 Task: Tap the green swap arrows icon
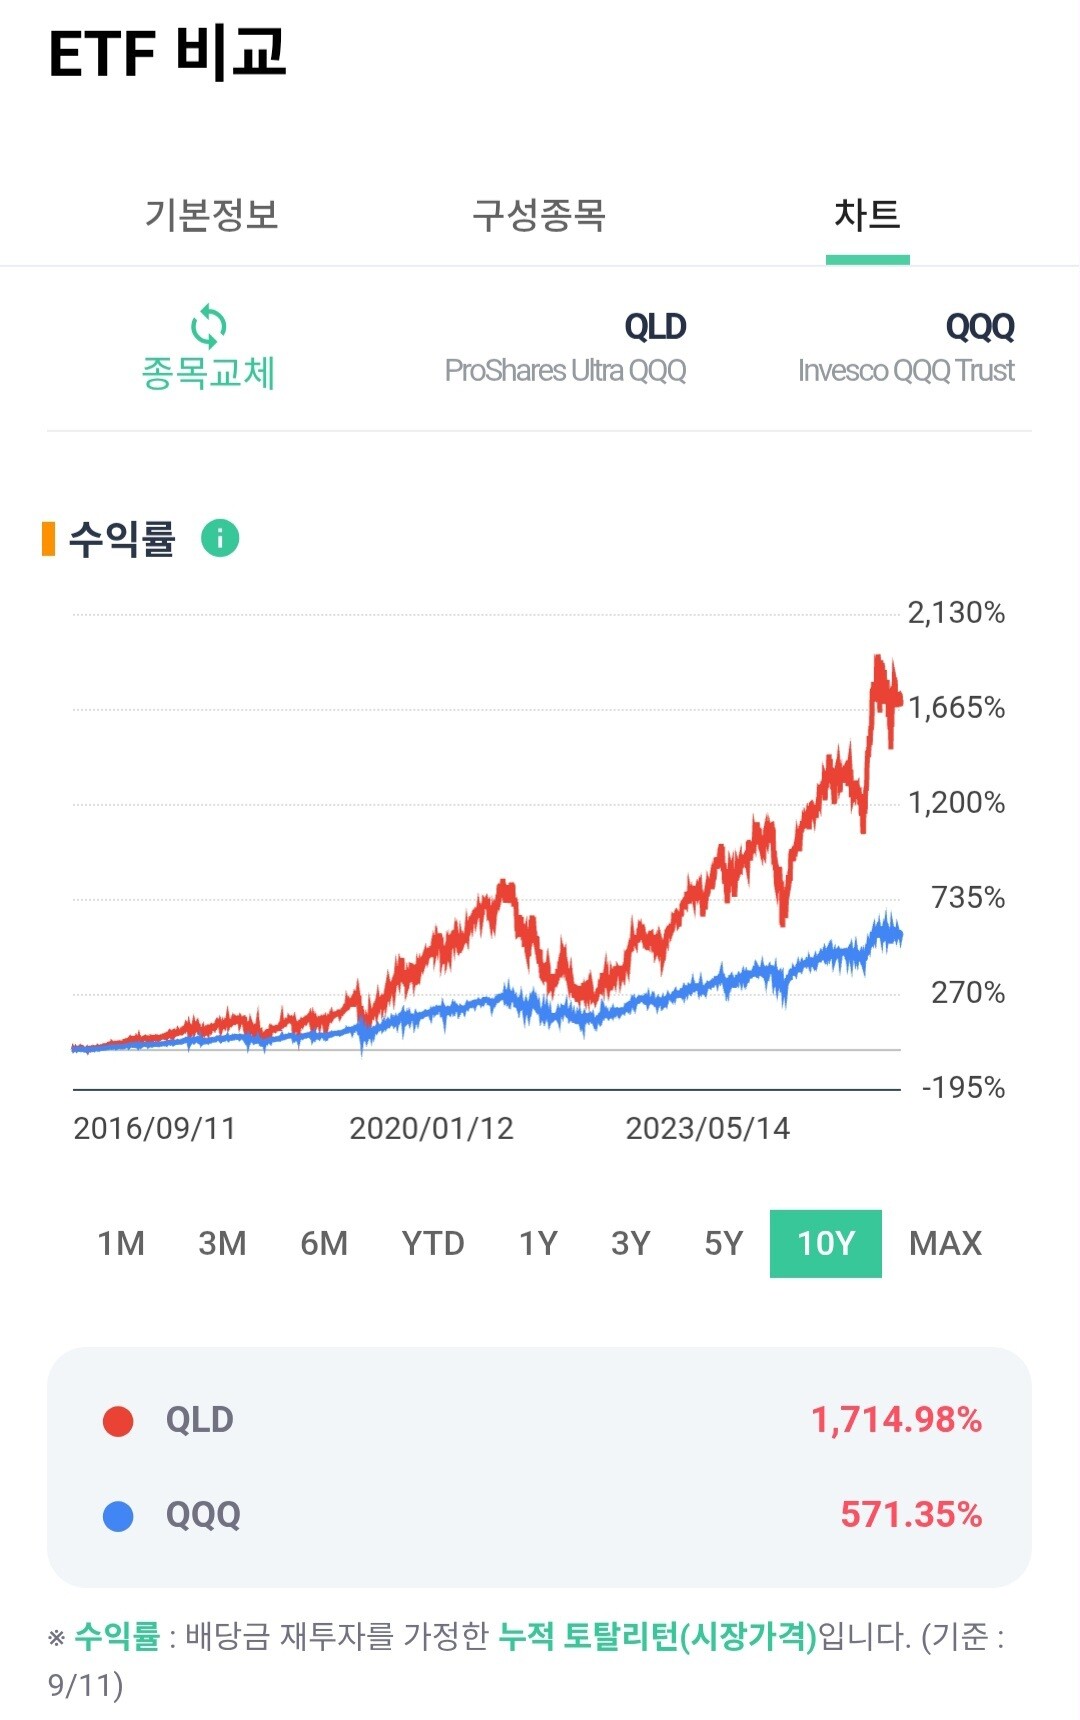coord(208,326)
